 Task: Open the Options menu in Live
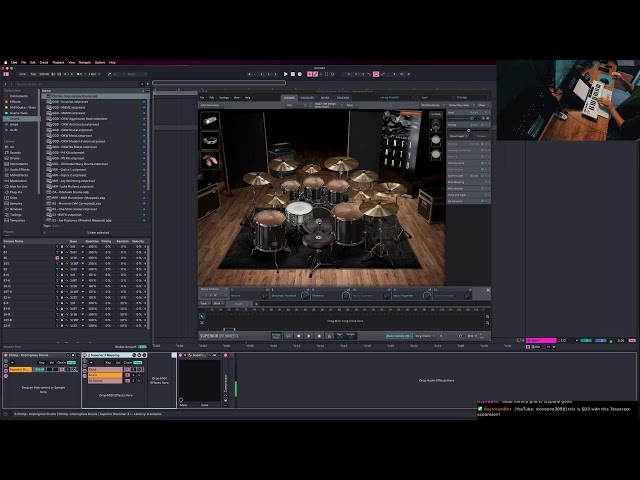pyautogui.click(x=100, y=62)
